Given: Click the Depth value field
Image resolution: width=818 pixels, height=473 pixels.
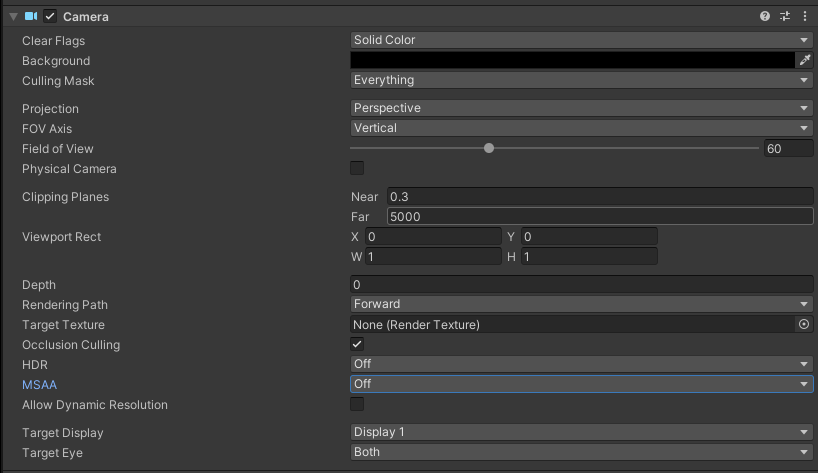Looking at the screenshot, I should tap(582, 285).
